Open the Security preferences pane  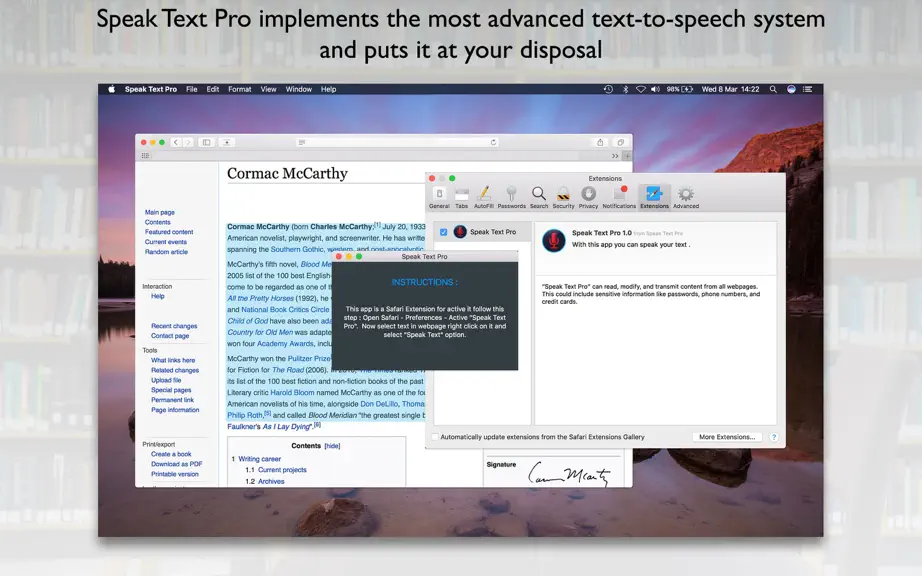tap(563, 197)
